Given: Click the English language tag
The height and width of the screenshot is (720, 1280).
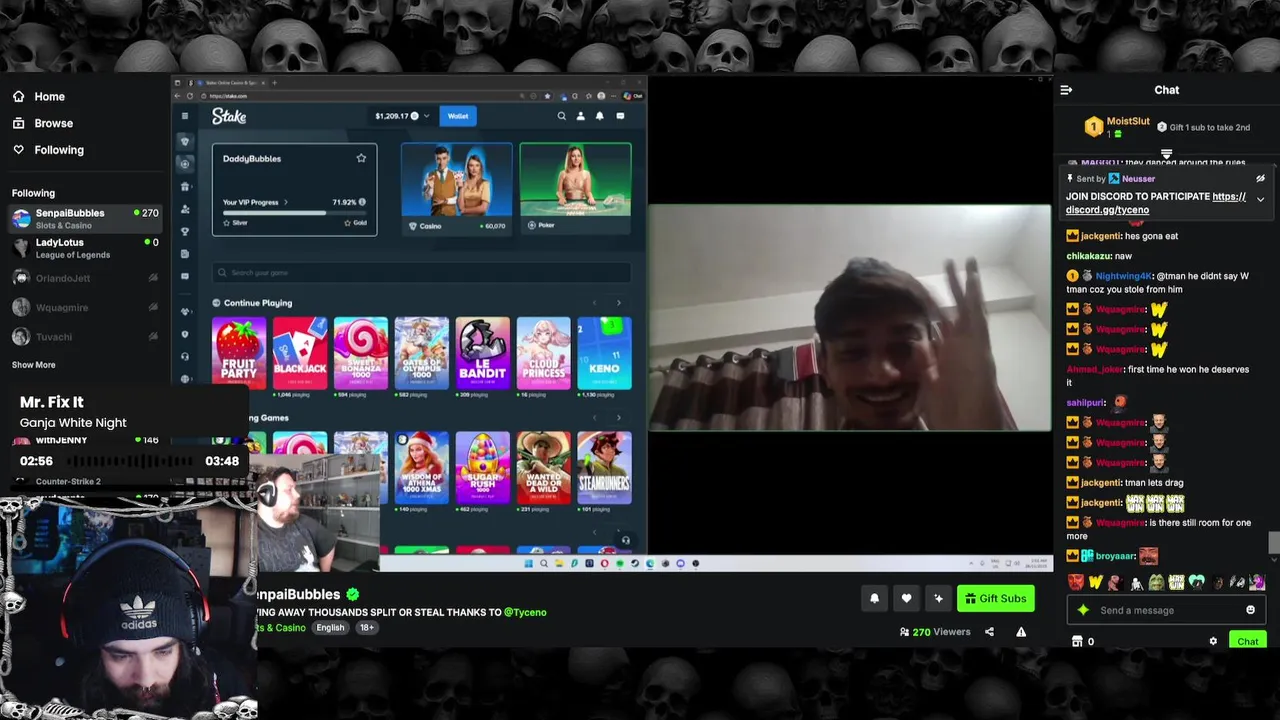Looking at the screenshot, I should (x=330, y=628).
